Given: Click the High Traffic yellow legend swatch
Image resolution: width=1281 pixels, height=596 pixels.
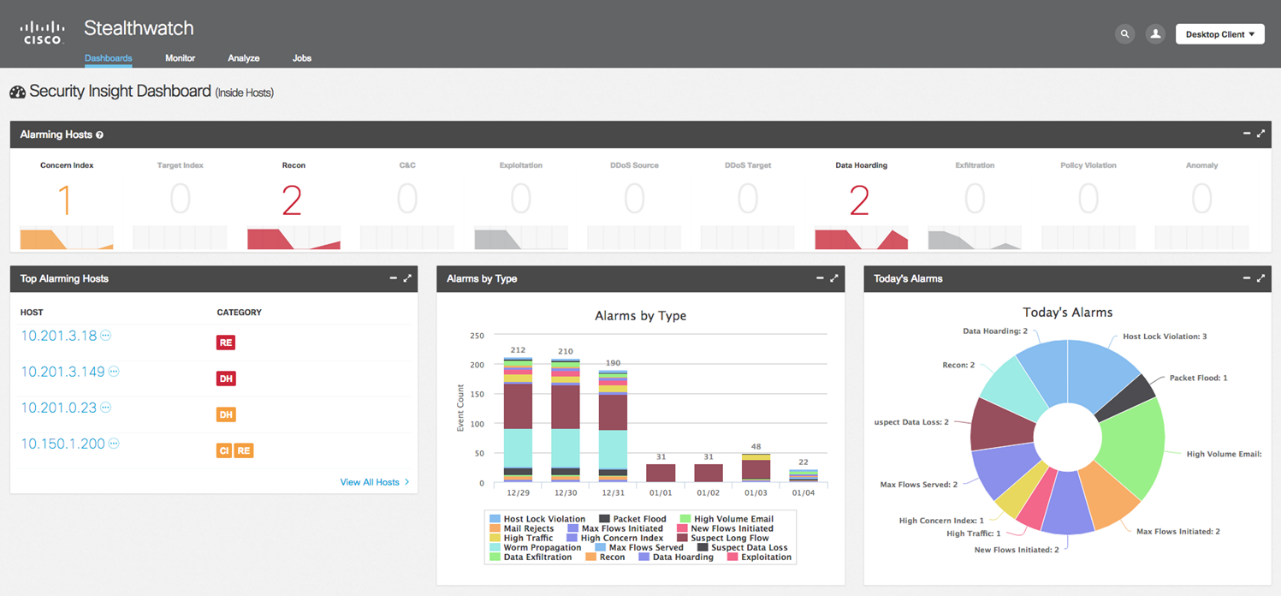Looking at the screenshot, I should pos(493,538).
